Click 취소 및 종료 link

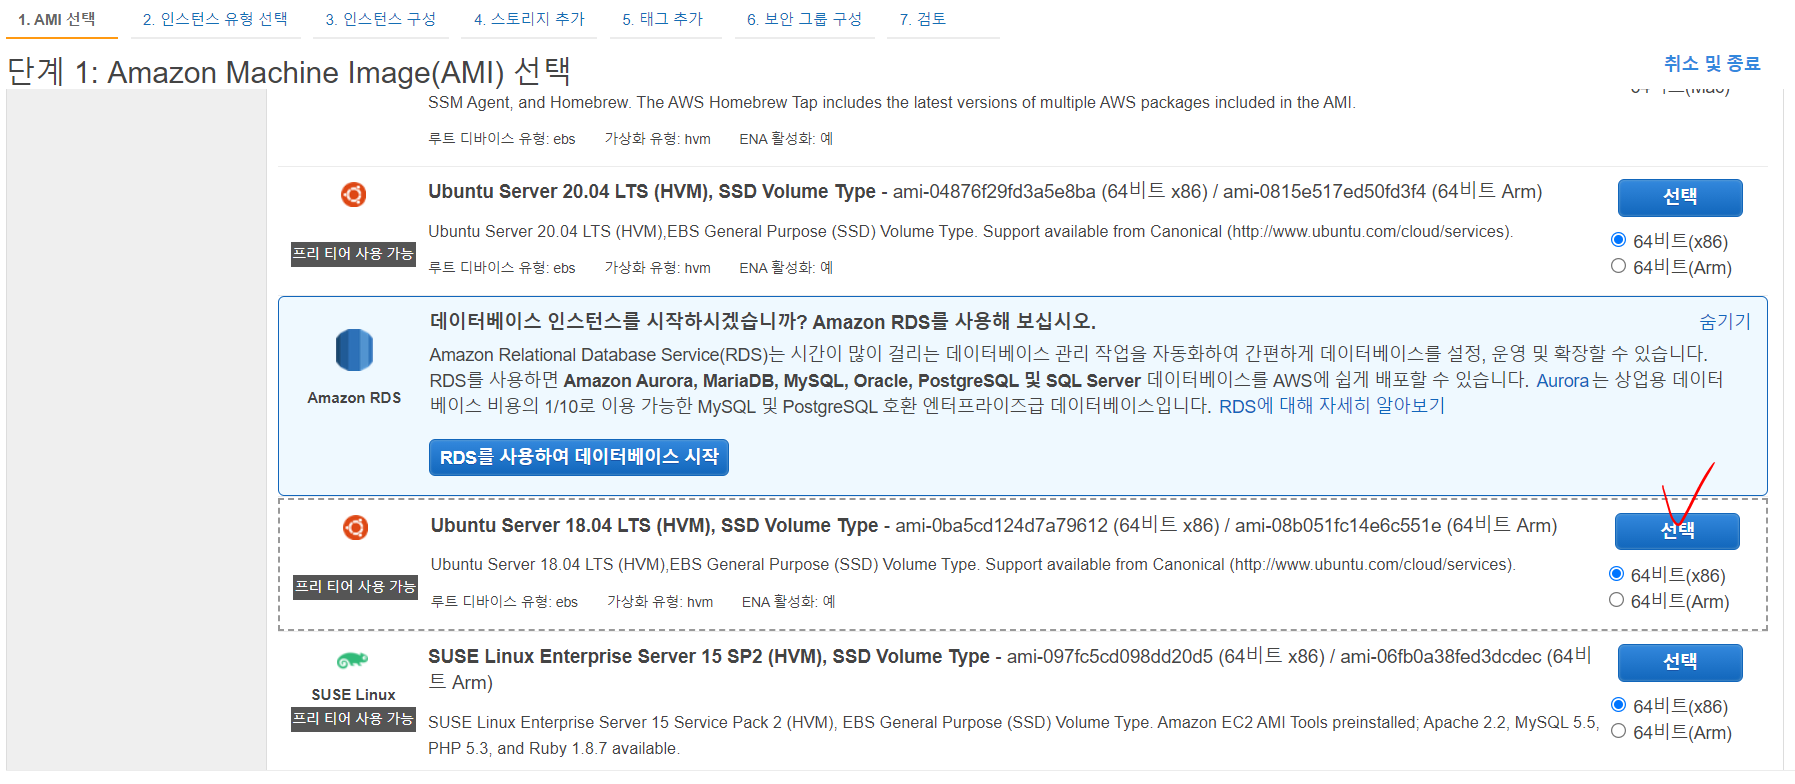click(x=1712, y=63)
